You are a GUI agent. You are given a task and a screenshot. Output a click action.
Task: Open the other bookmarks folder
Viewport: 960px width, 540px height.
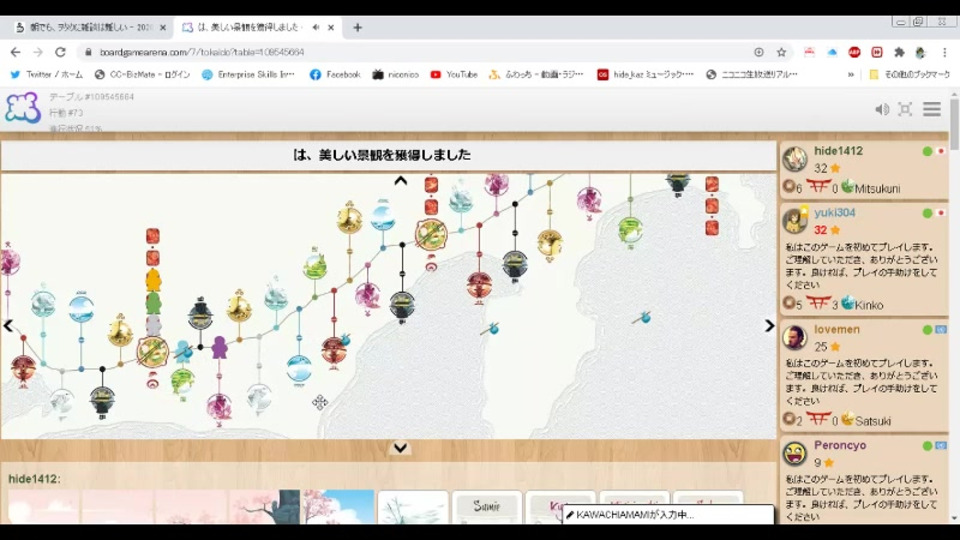point(910,74)
